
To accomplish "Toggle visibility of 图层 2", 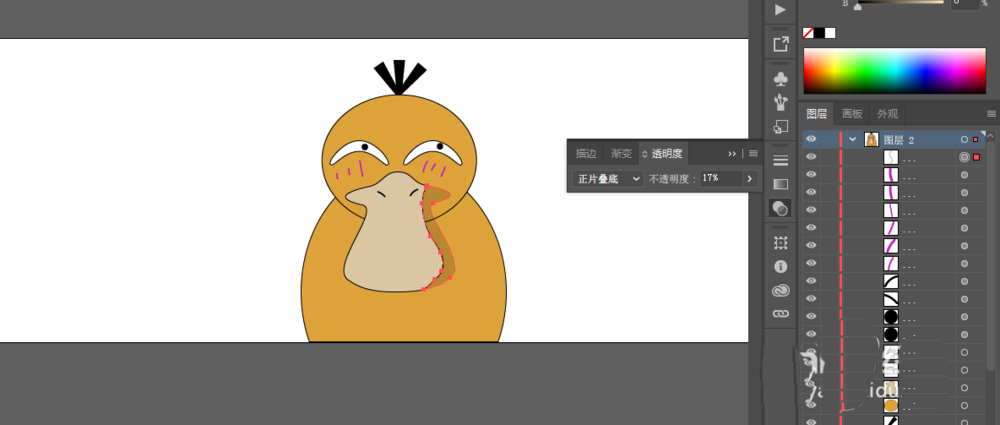I will 811,139.
